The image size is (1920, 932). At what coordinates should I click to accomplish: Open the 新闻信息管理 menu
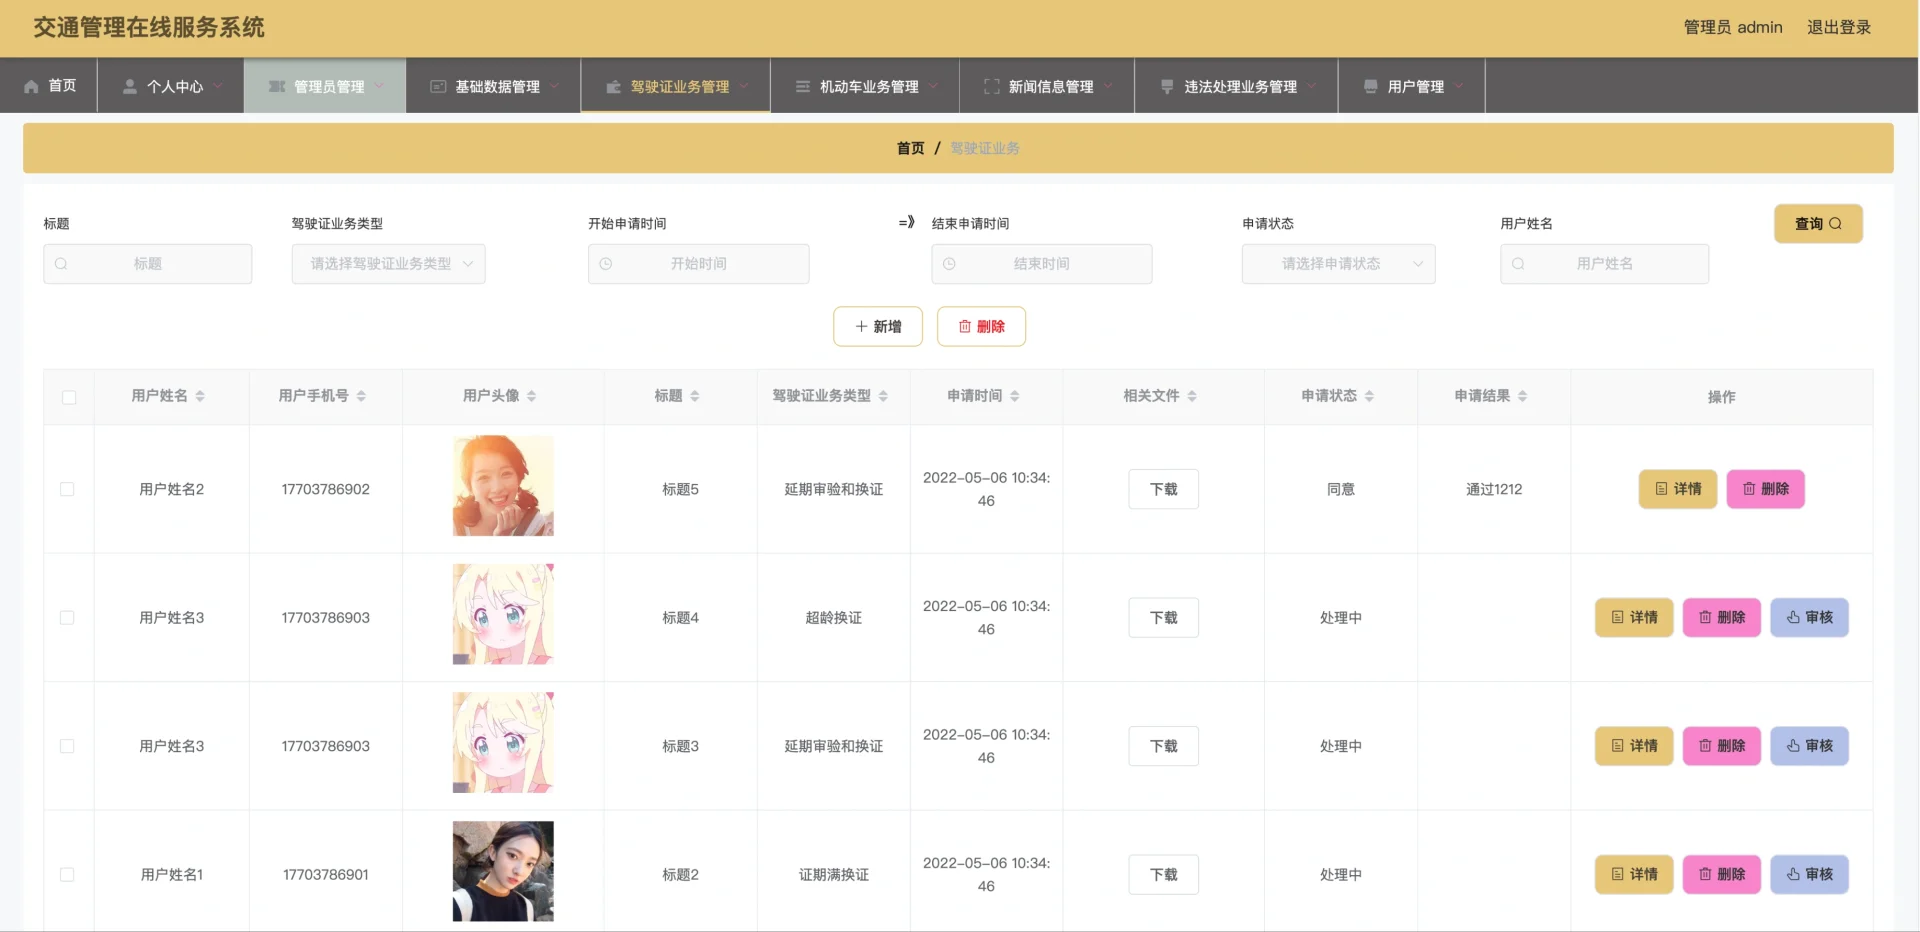point(1049,87)
